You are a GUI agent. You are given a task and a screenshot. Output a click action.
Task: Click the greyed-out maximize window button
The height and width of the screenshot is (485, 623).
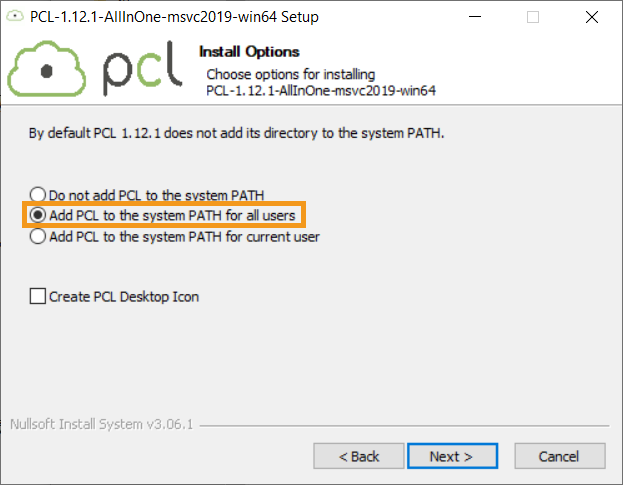point(533,17)
